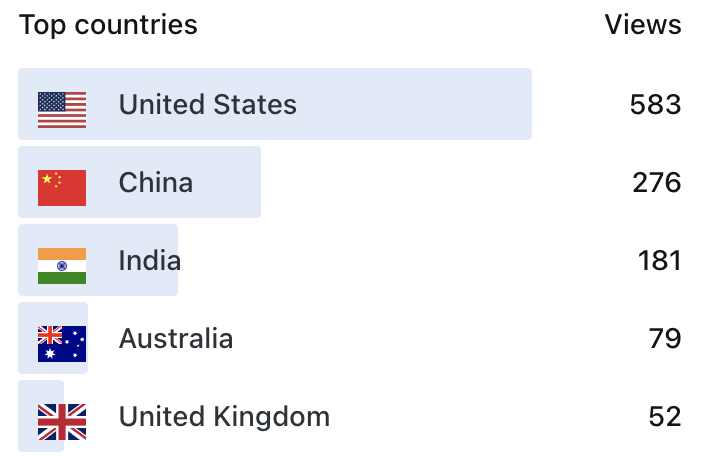Open the United States country name
Screen dimensions: 708x456
tap(207, 104)
